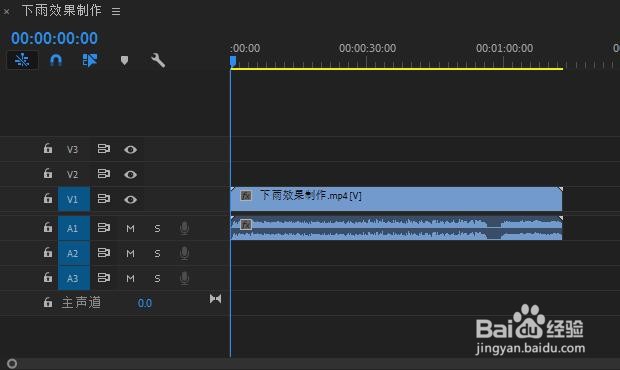Viewport: 620px width, 370px height.
Task: Close the 下雨效果制作 sequence tab
Action: [6, 11]
